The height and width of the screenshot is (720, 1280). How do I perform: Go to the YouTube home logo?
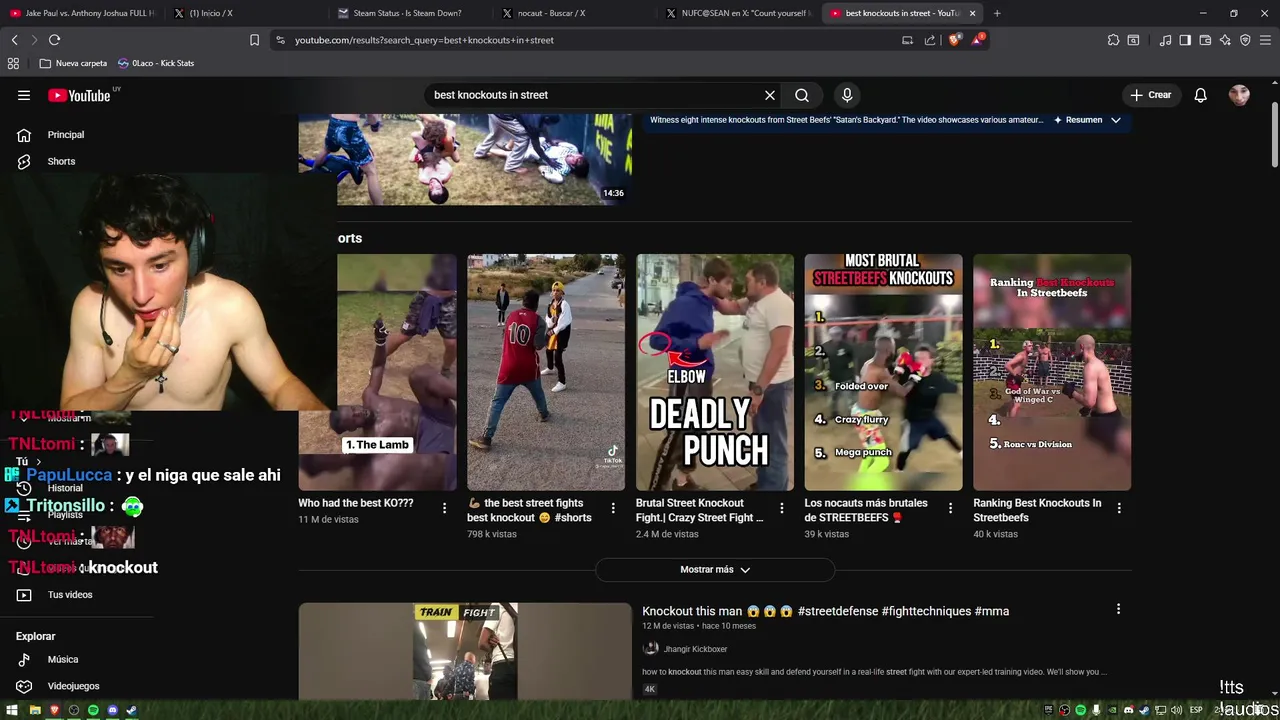(79, 96)
